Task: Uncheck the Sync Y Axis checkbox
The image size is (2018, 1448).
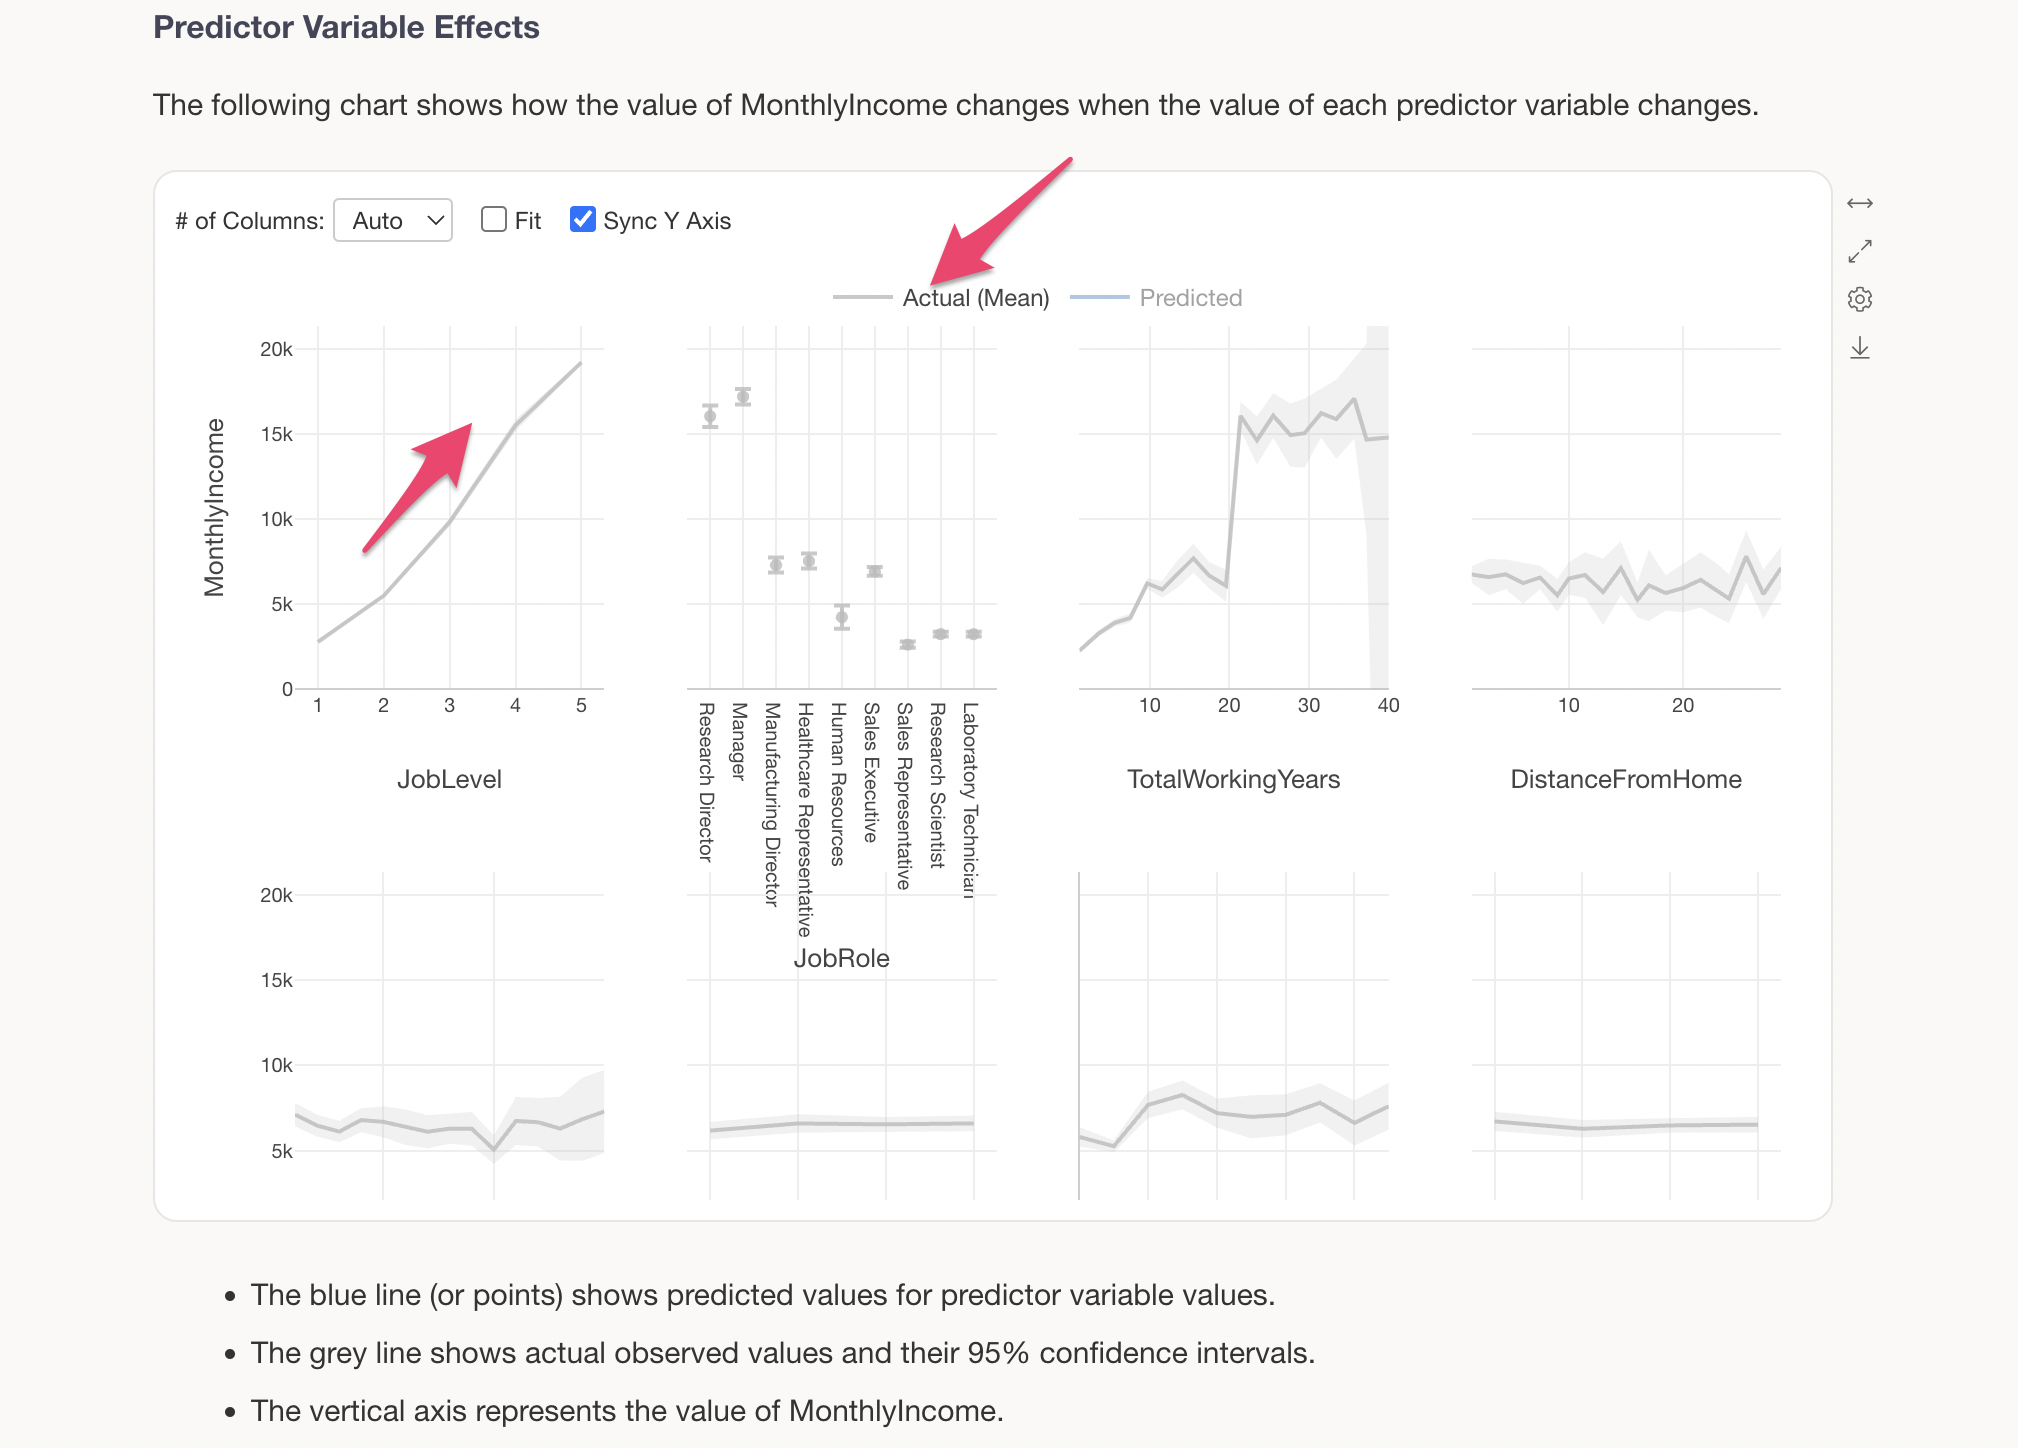Action: click(x=582, y=220)
